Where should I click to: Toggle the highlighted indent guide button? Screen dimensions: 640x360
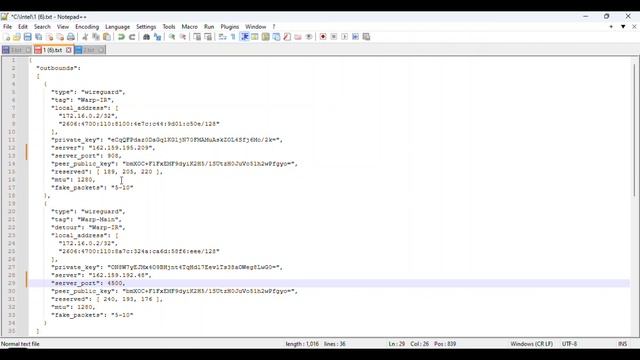pyautogui.click(x=244, y=37)
